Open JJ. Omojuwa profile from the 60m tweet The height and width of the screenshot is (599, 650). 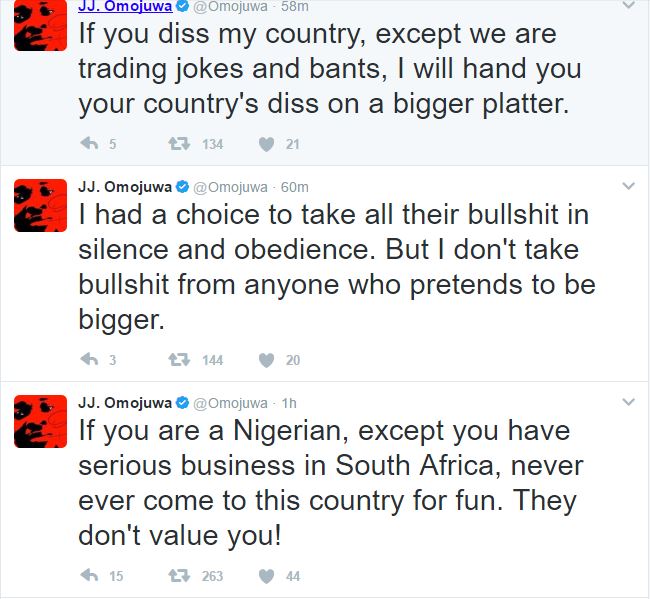click(124, 187)
